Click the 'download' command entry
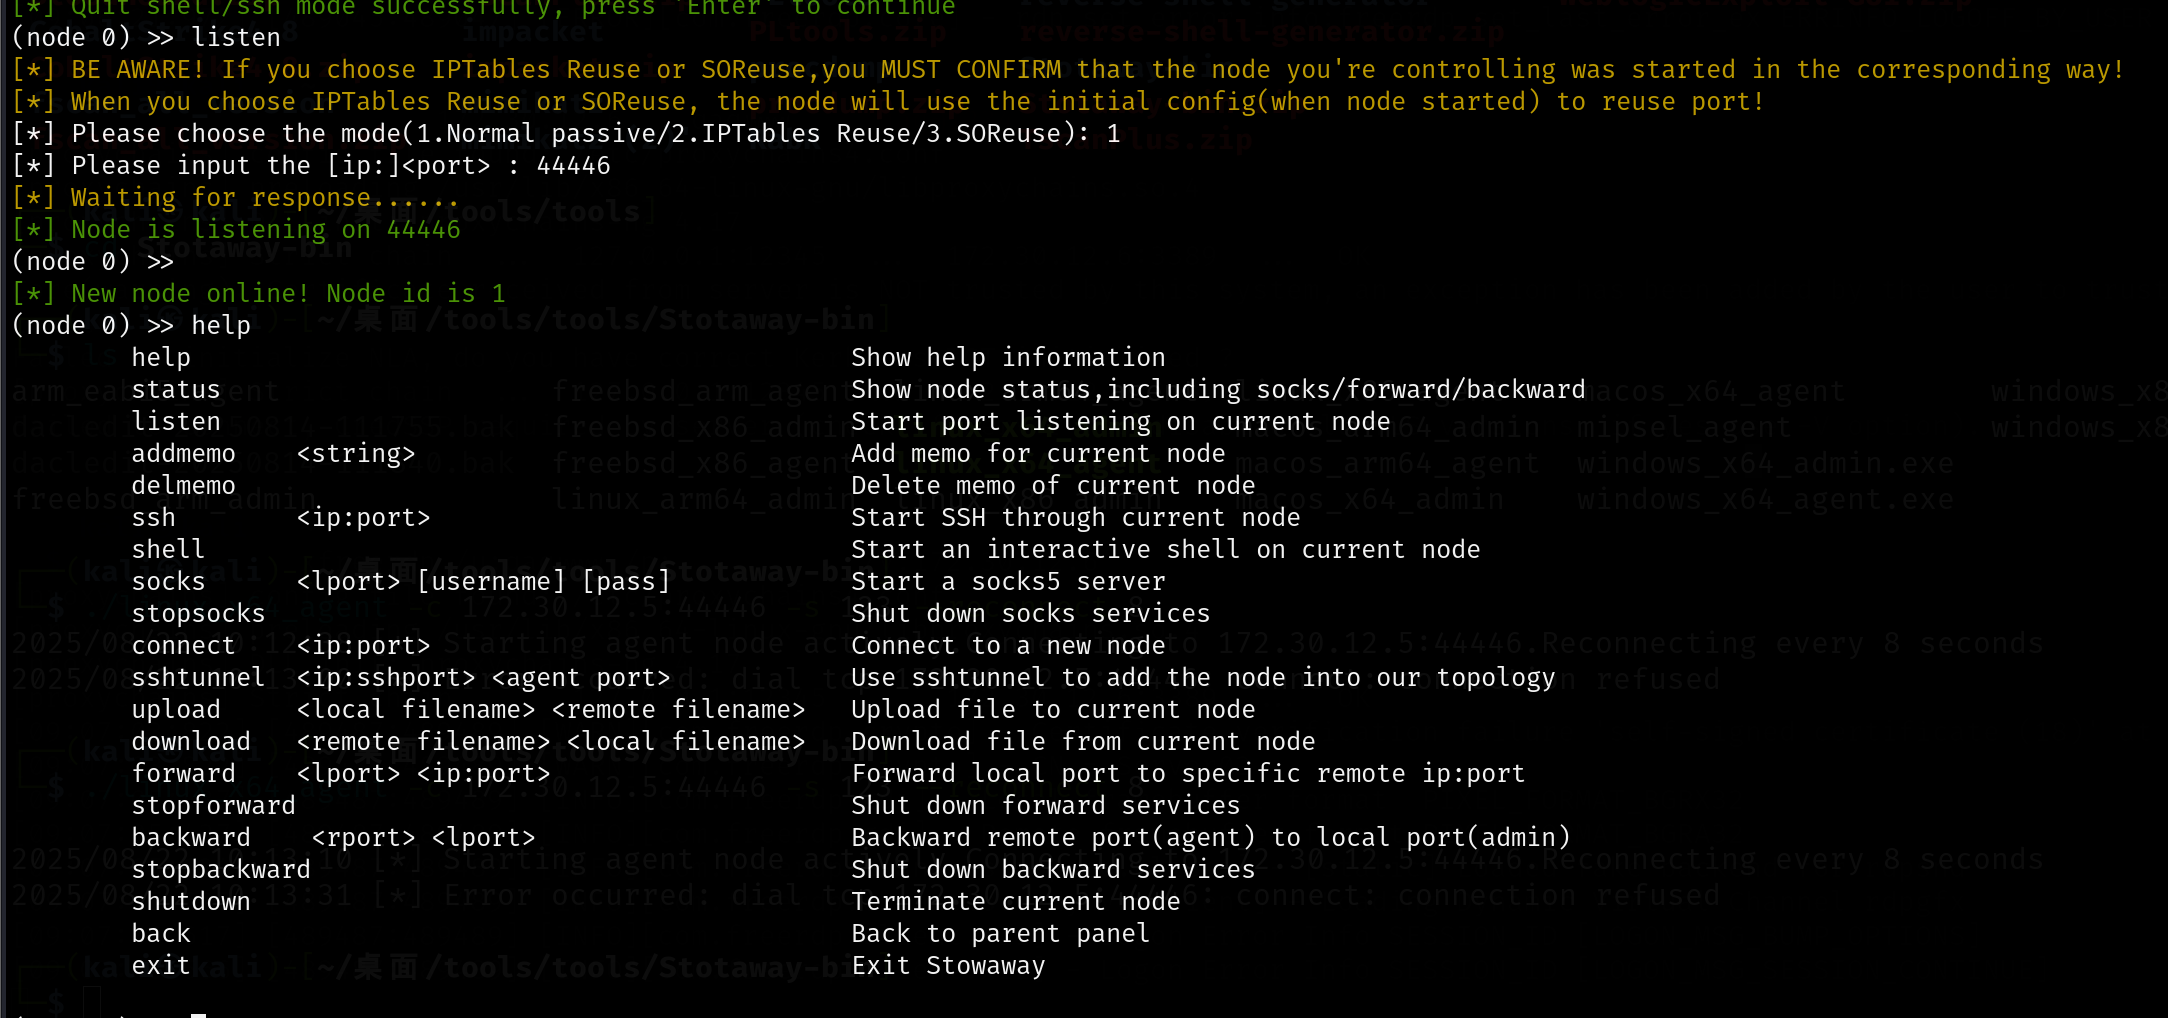The image size is (2168, 1018). [x=191, y=741]
